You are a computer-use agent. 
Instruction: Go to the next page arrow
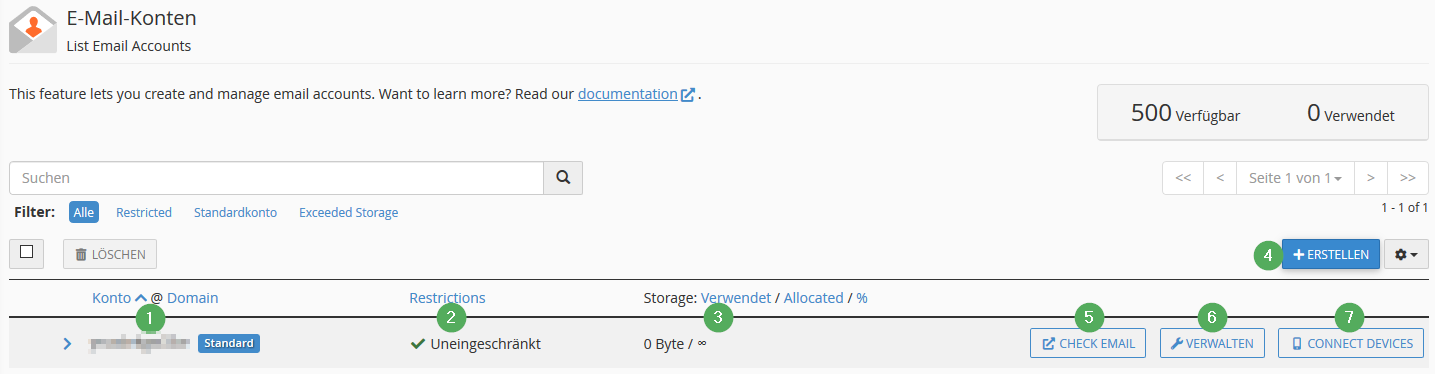1371,178
